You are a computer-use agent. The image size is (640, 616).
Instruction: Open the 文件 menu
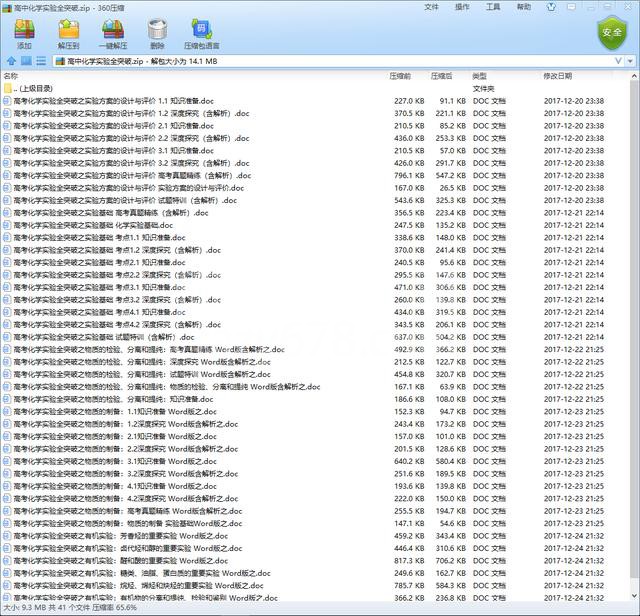(431, 6)
